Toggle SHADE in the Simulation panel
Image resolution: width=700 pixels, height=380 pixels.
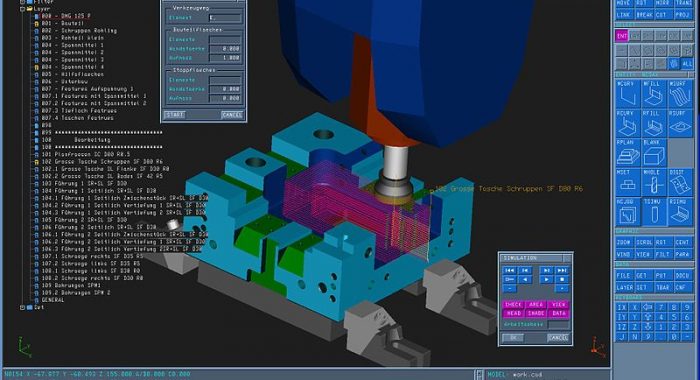point(536,313)
